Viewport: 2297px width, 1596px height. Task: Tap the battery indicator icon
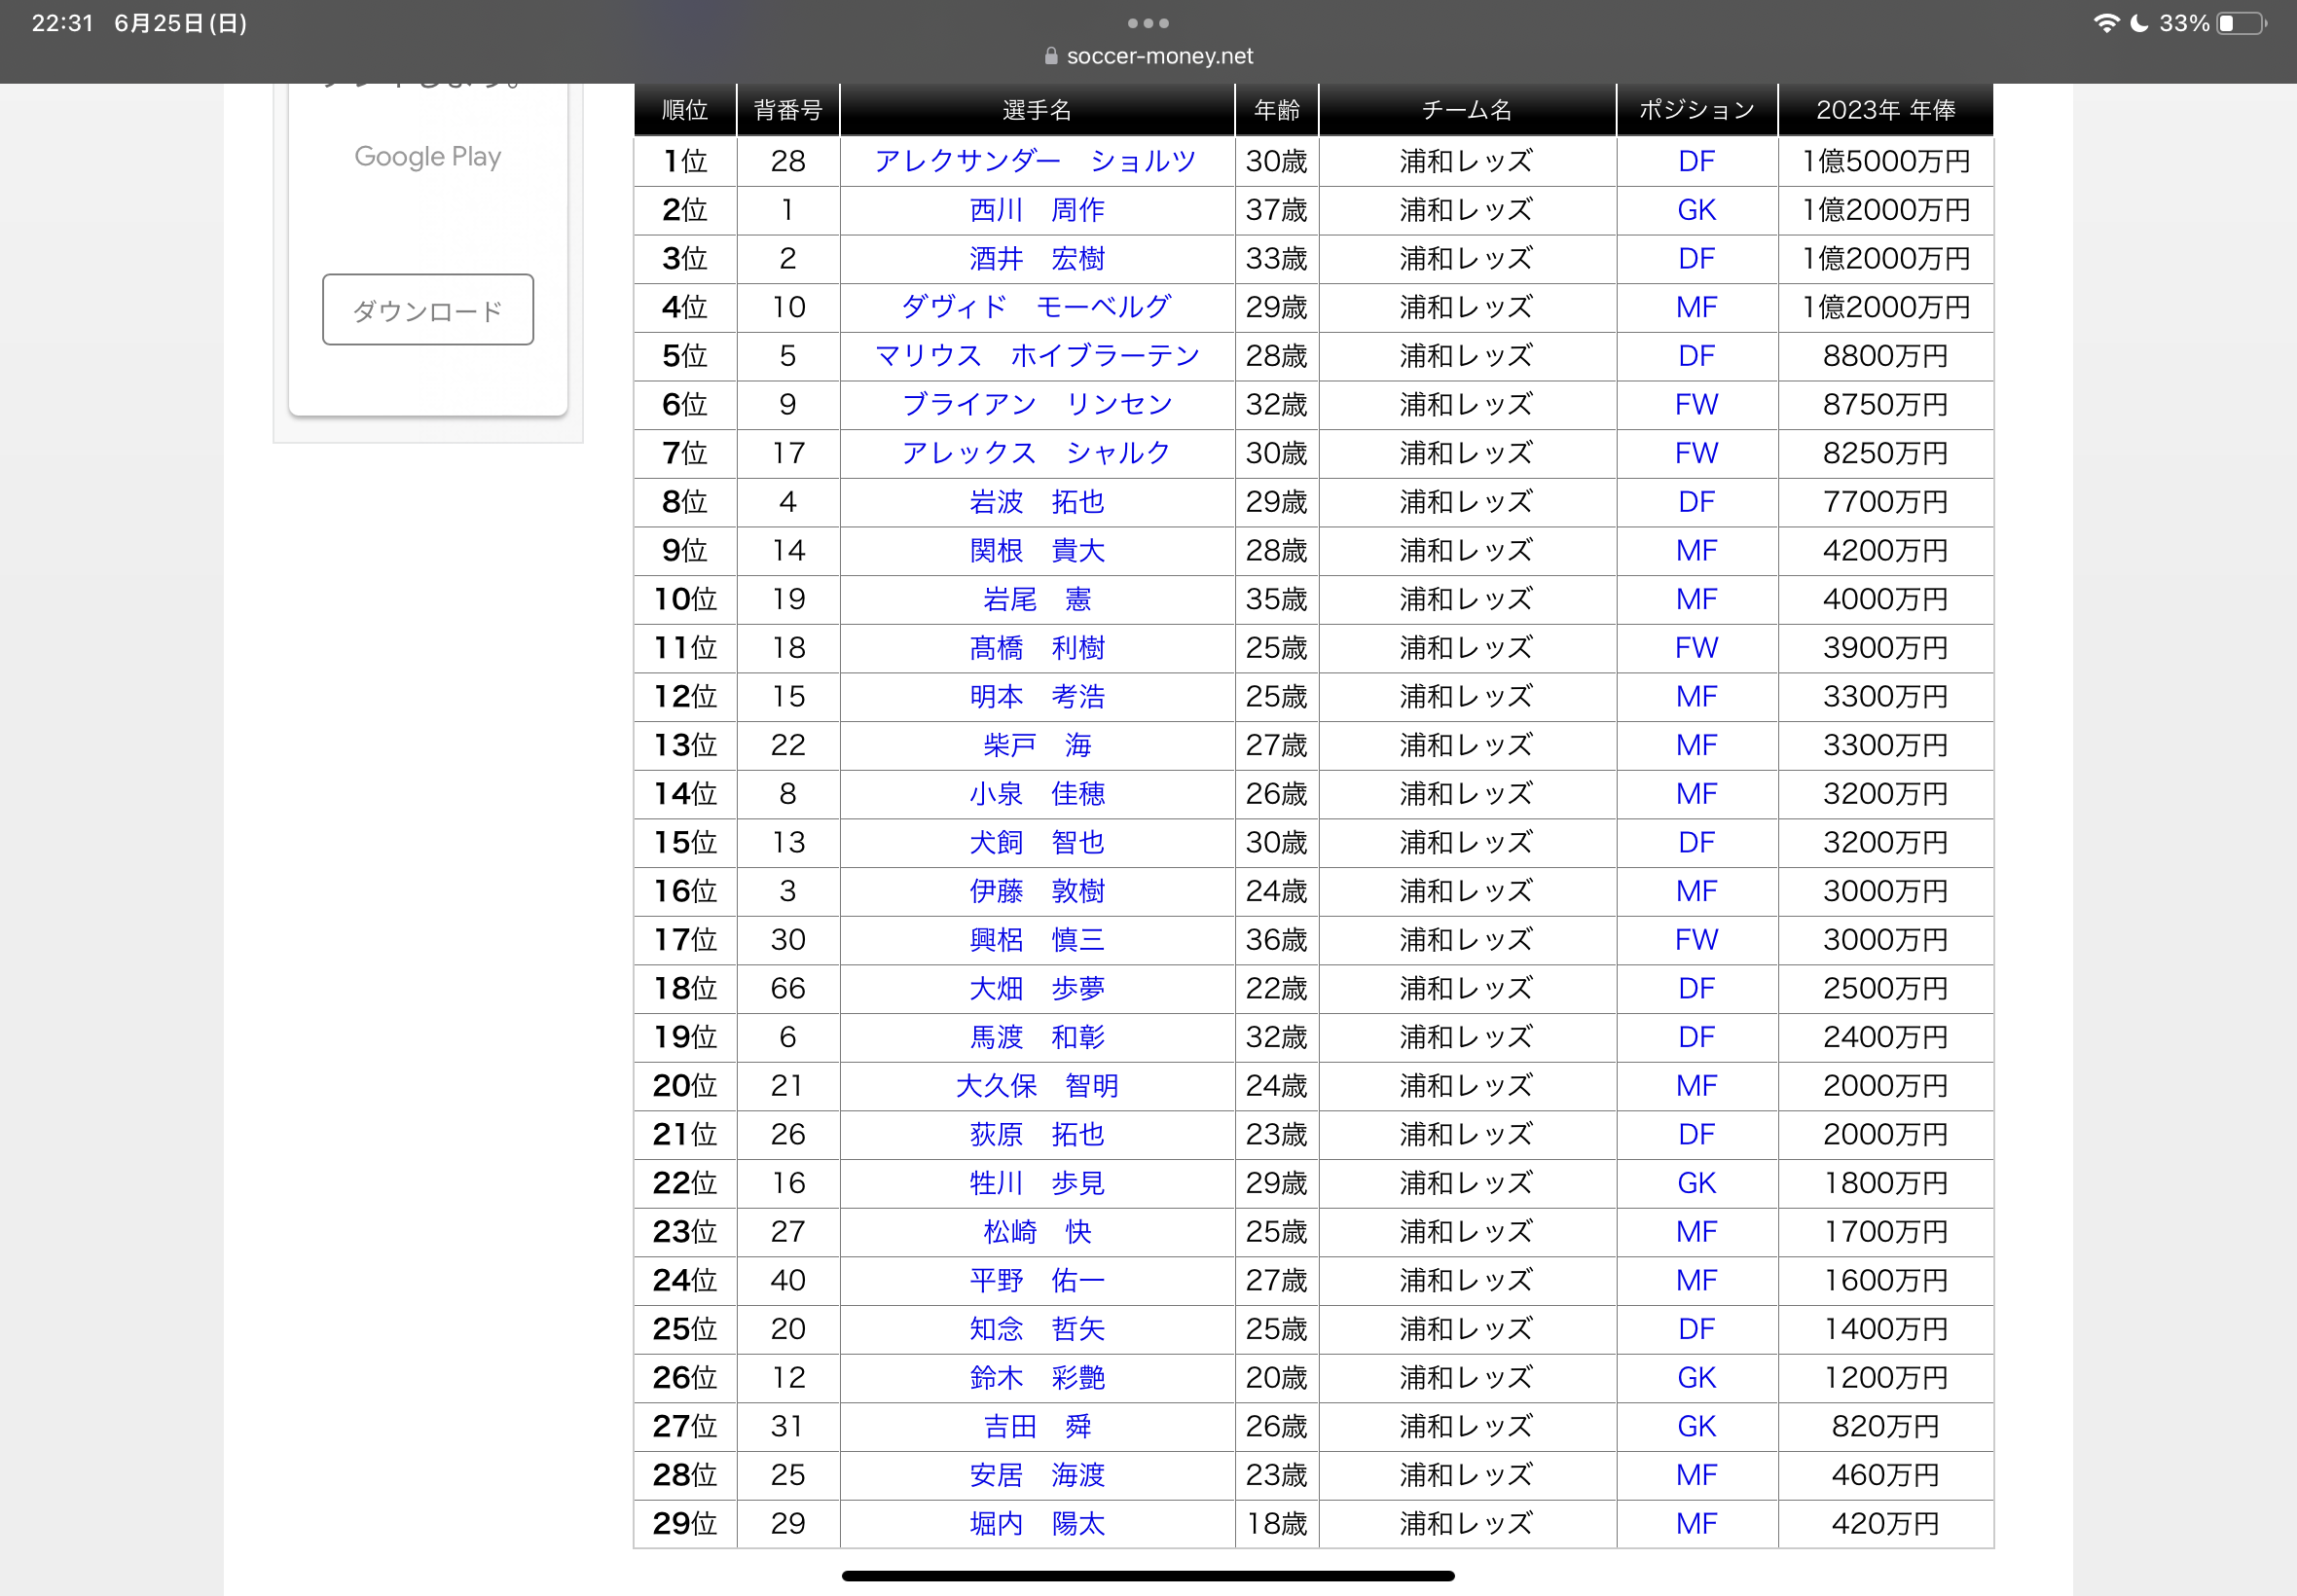pyautogui.click(x=2241, y=23)
